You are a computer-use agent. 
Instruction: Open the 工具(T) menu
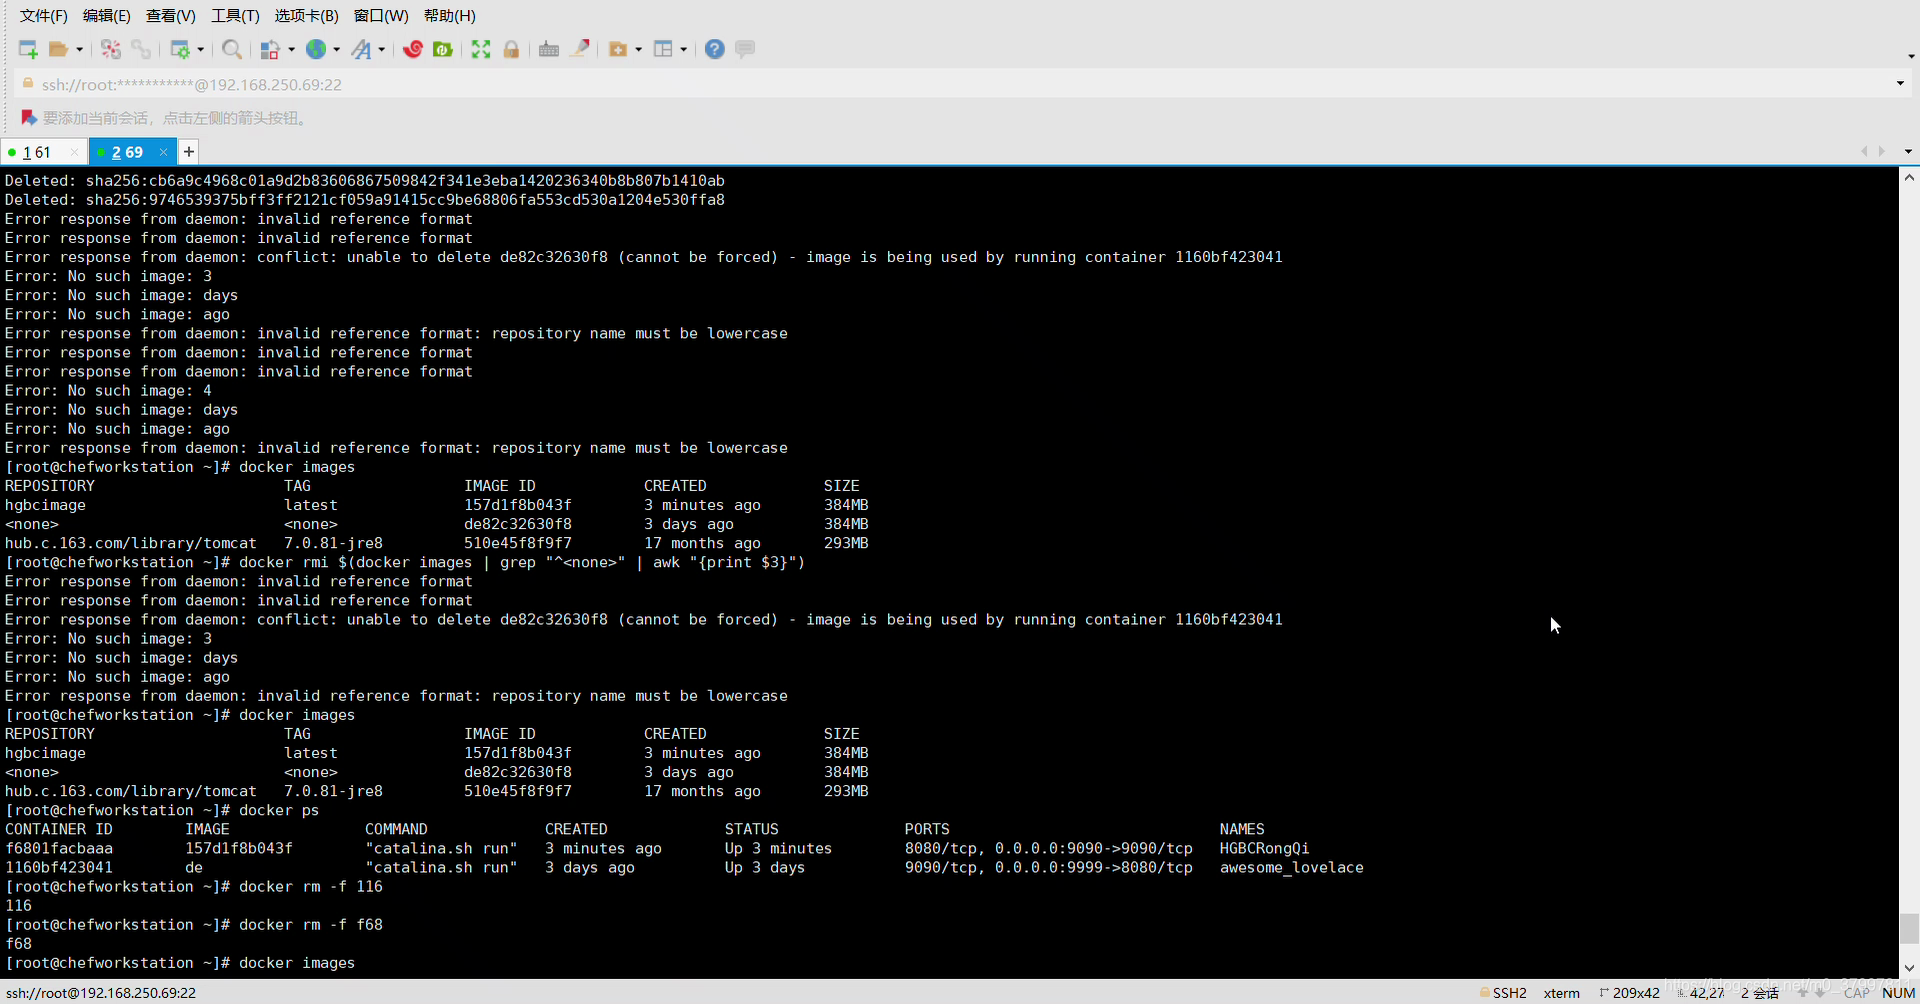click(235, 16)
